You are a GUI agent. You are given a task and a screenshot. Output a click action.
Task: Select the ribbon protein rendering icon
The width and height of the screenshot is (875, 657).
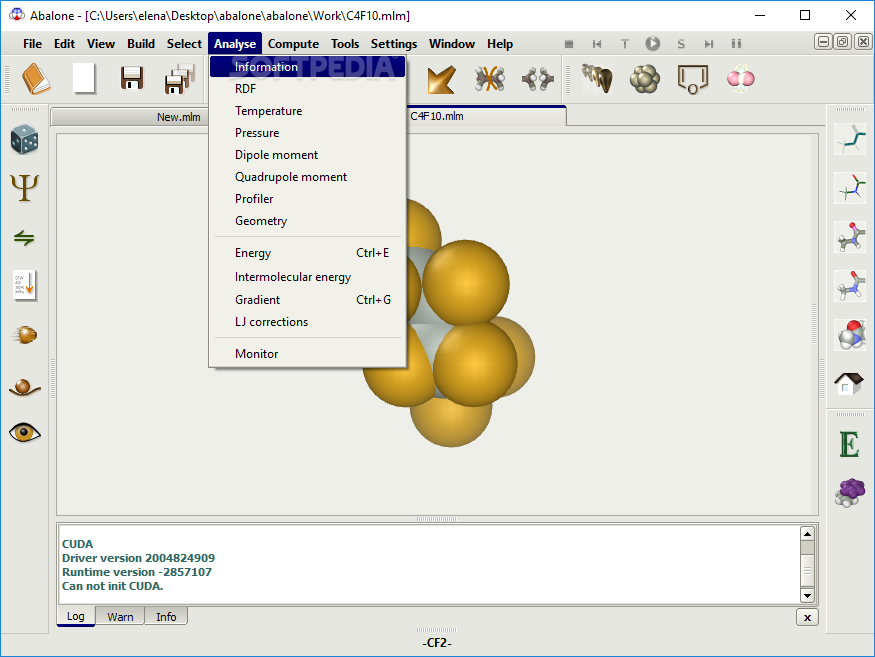pos(597,79)
